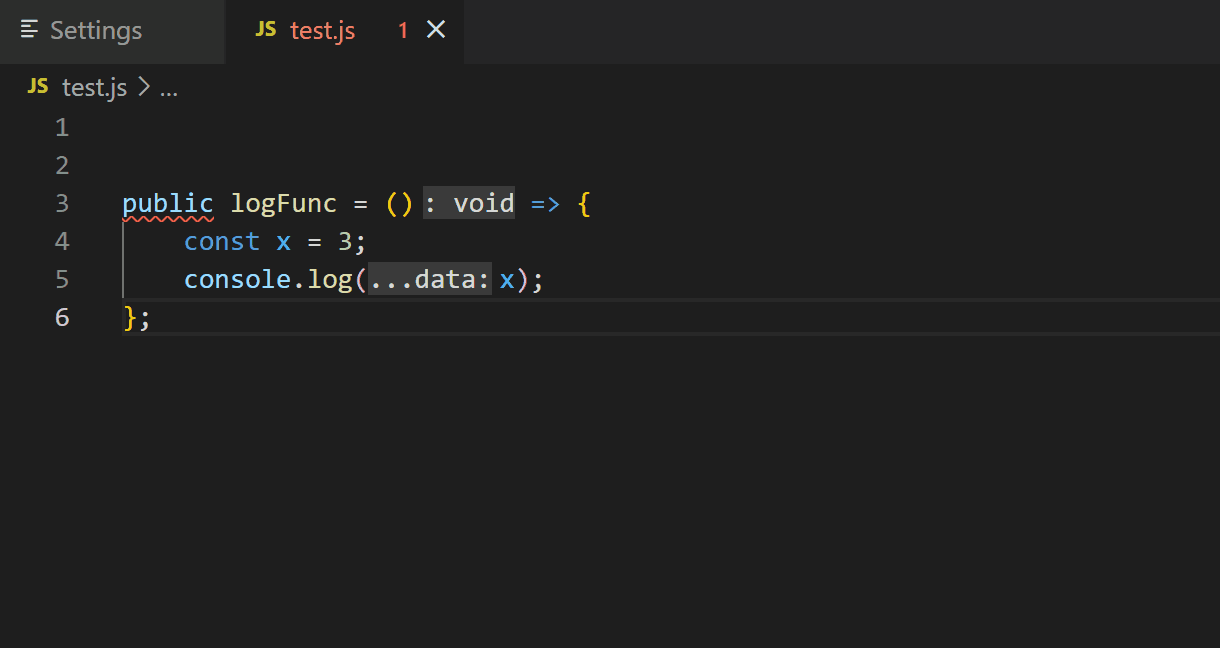Viewport: 1220px width, 648px height.
Task: Select the 'console.log' call on line 5
Action: (x=267, y=279)
